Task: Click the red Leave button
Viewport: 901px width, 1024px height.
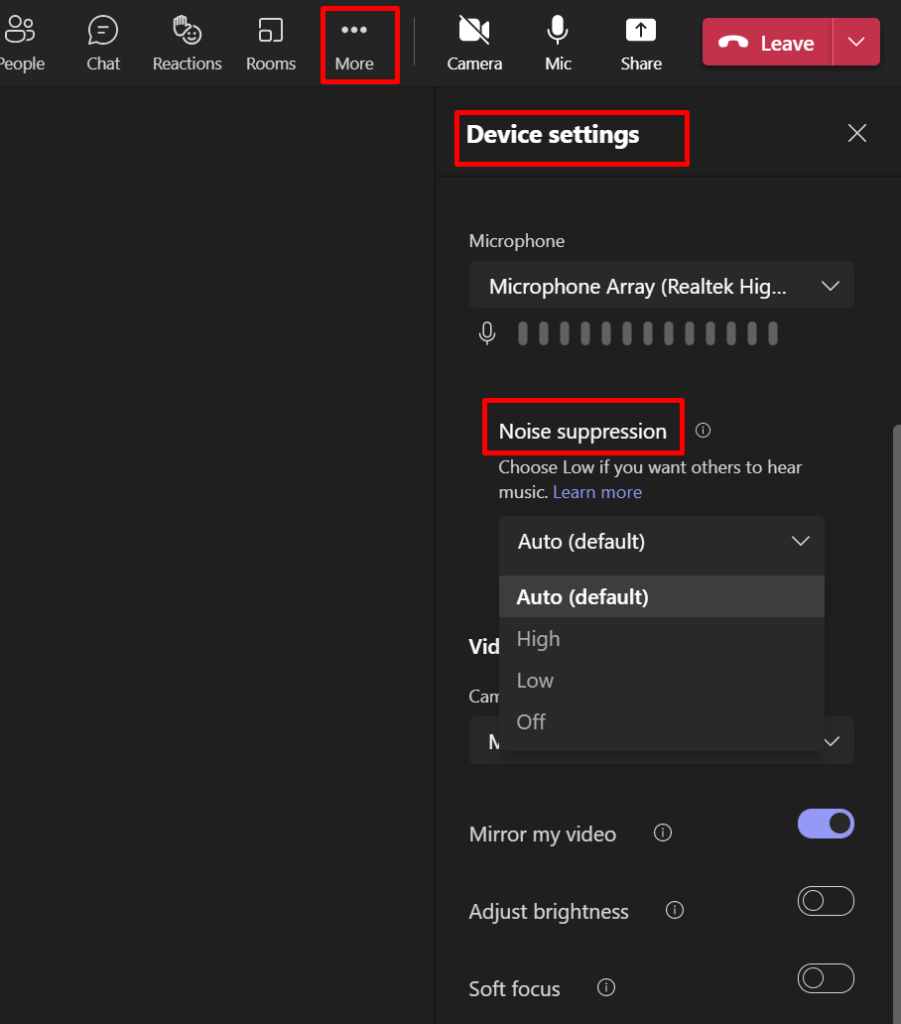Action: click(767, 42)
